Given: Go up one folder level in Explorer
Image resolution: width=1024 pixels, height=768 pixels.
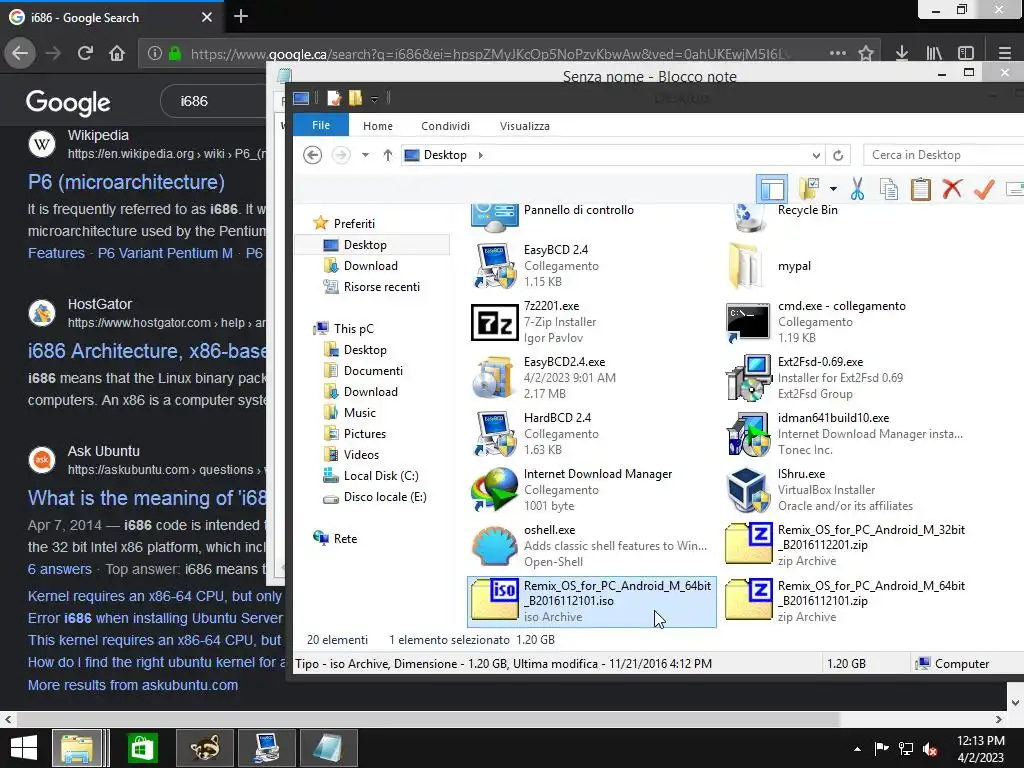Looking at the screenshot, I should click(x=388, y=155).
